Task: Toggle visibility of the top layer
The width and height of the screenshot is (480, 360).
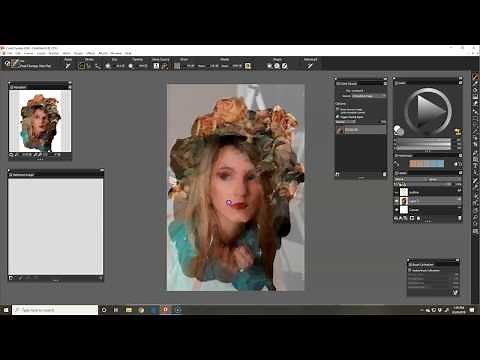Action: (x=396, y=192)
